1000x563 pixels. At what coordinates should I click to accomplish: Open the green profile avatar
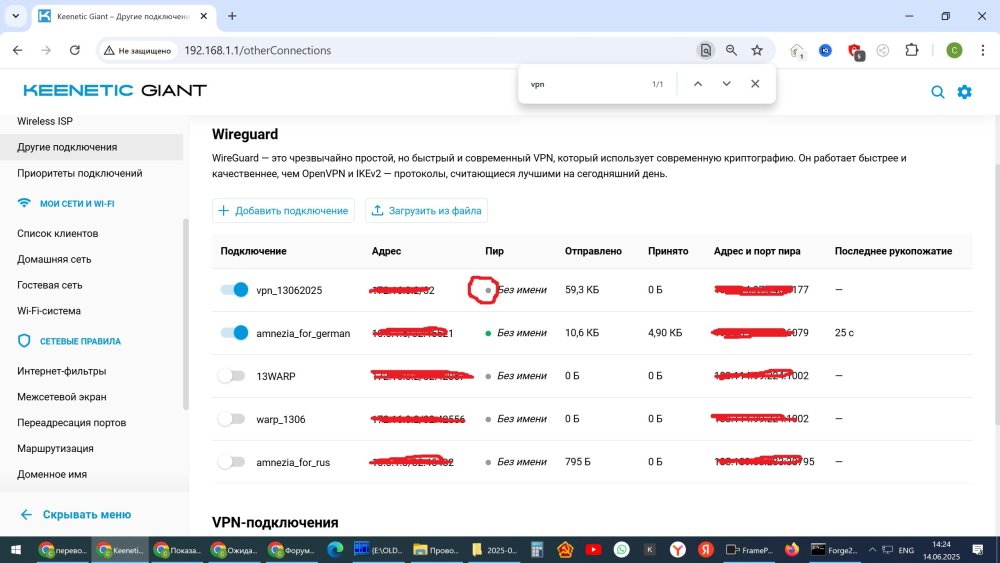click(954, 50)
